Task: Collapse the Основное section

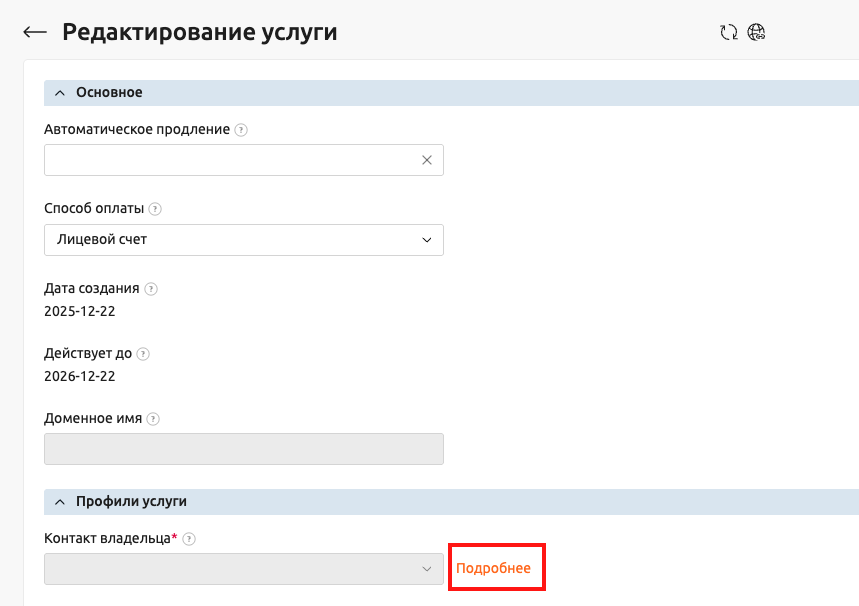Action: click(x=59, y=92)
